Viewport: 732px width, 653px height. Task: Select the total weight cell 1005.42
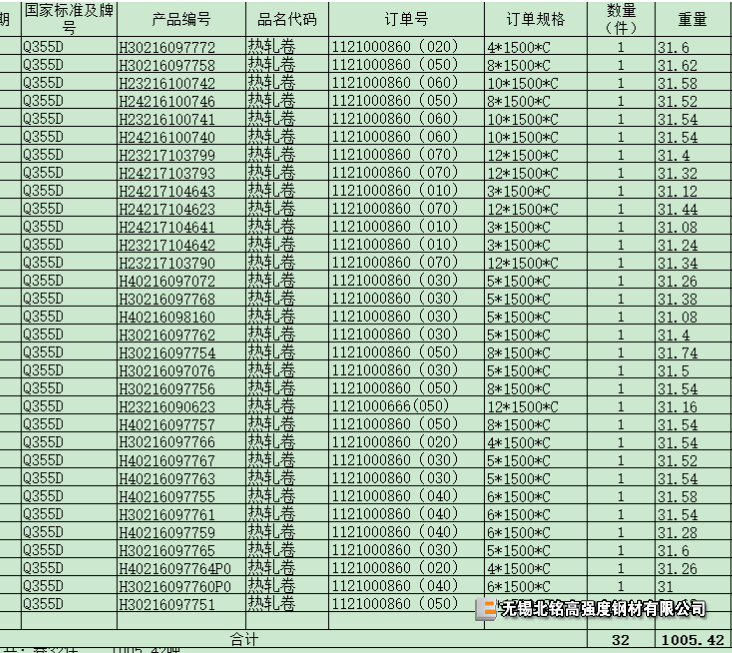point(693,639)
